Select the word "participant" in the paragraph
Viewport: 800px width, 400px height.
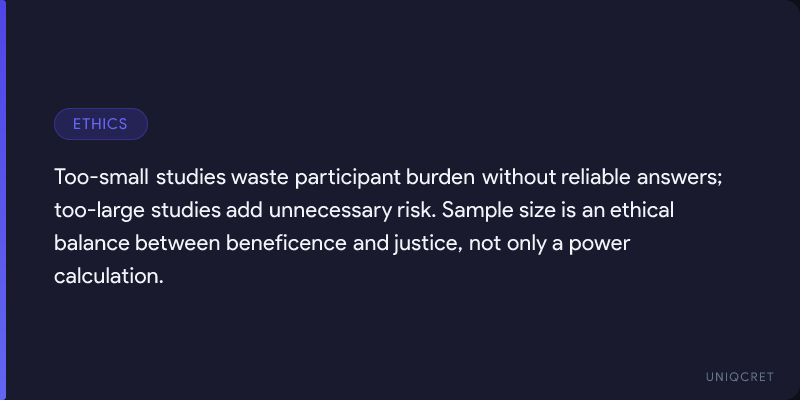point(348,179)
